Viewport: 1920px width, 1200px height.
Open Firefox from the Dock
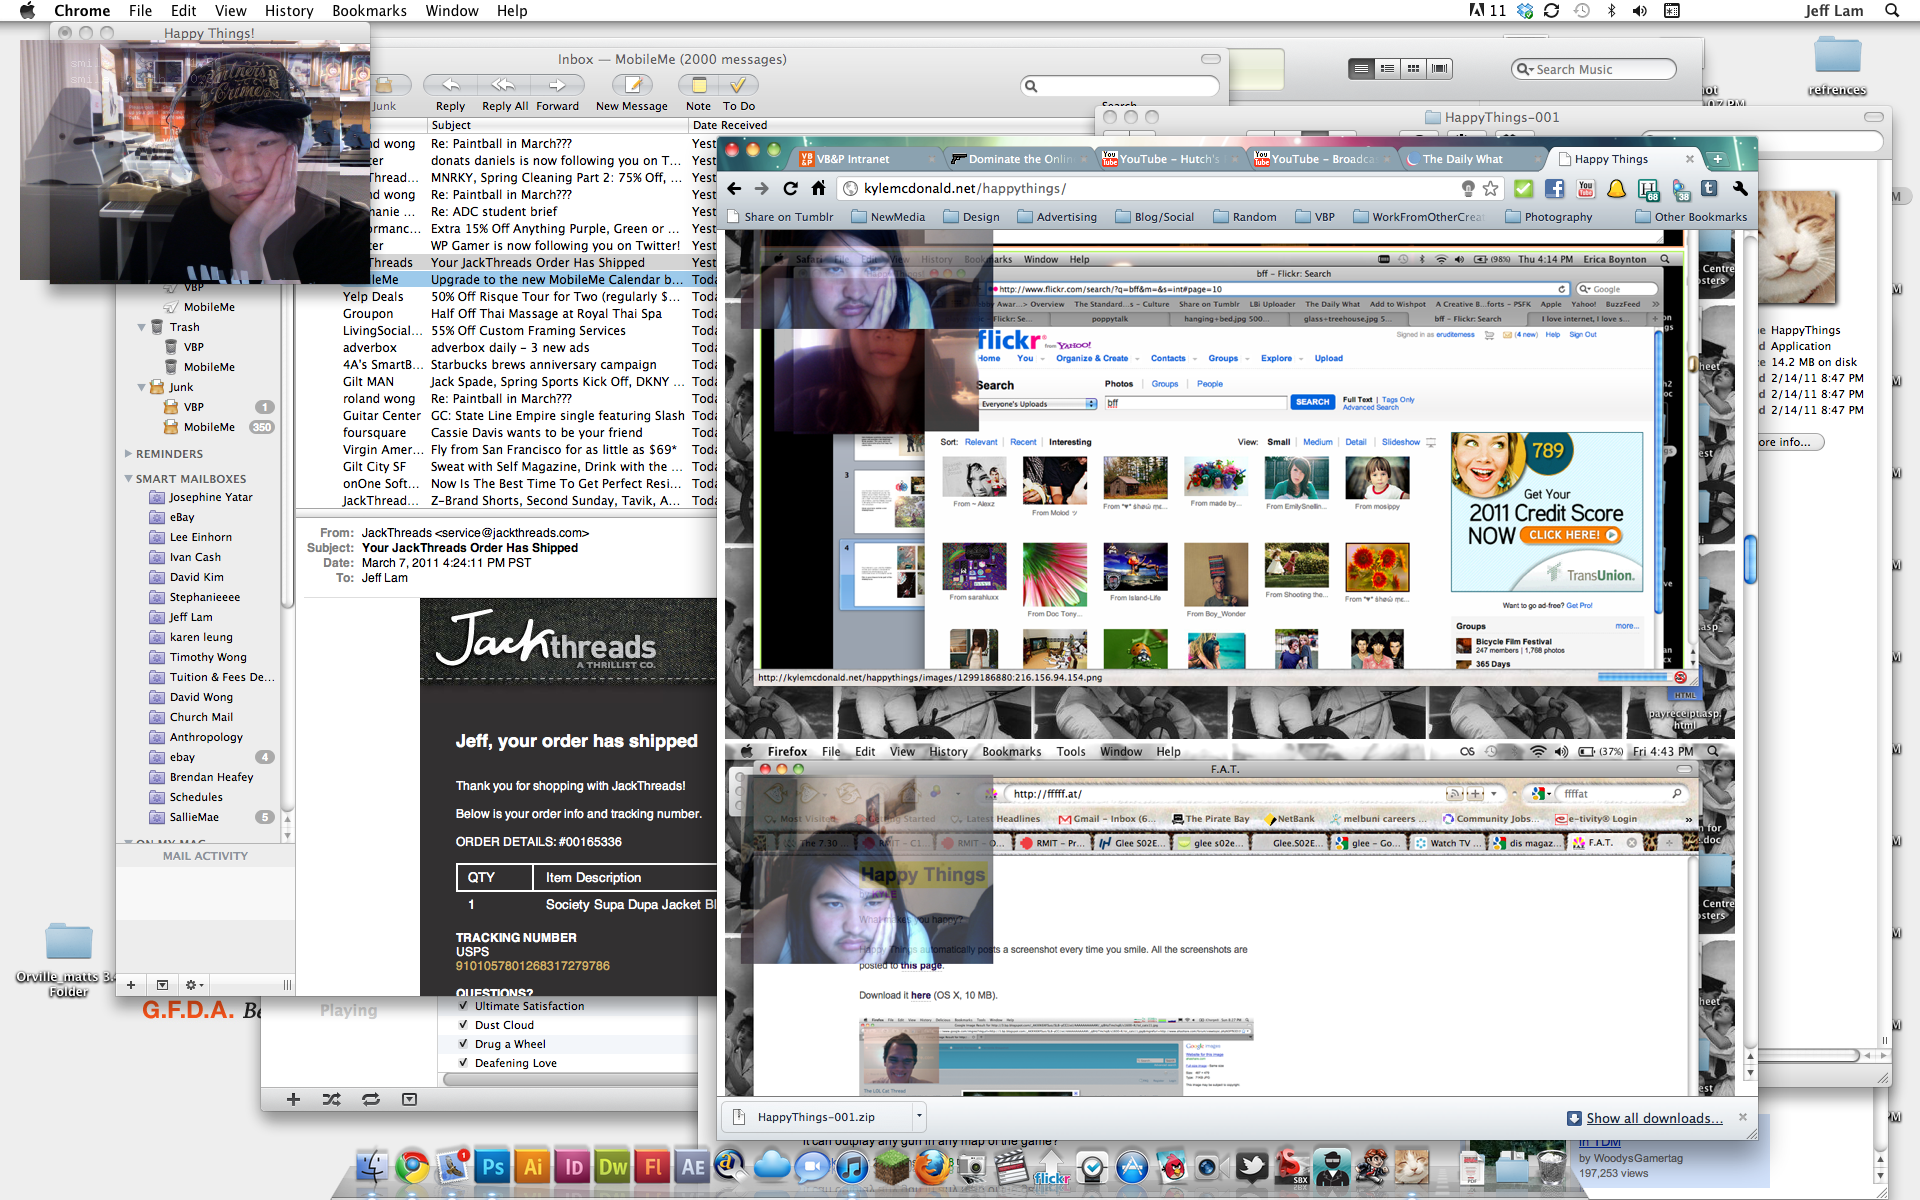pos(932,1167)
